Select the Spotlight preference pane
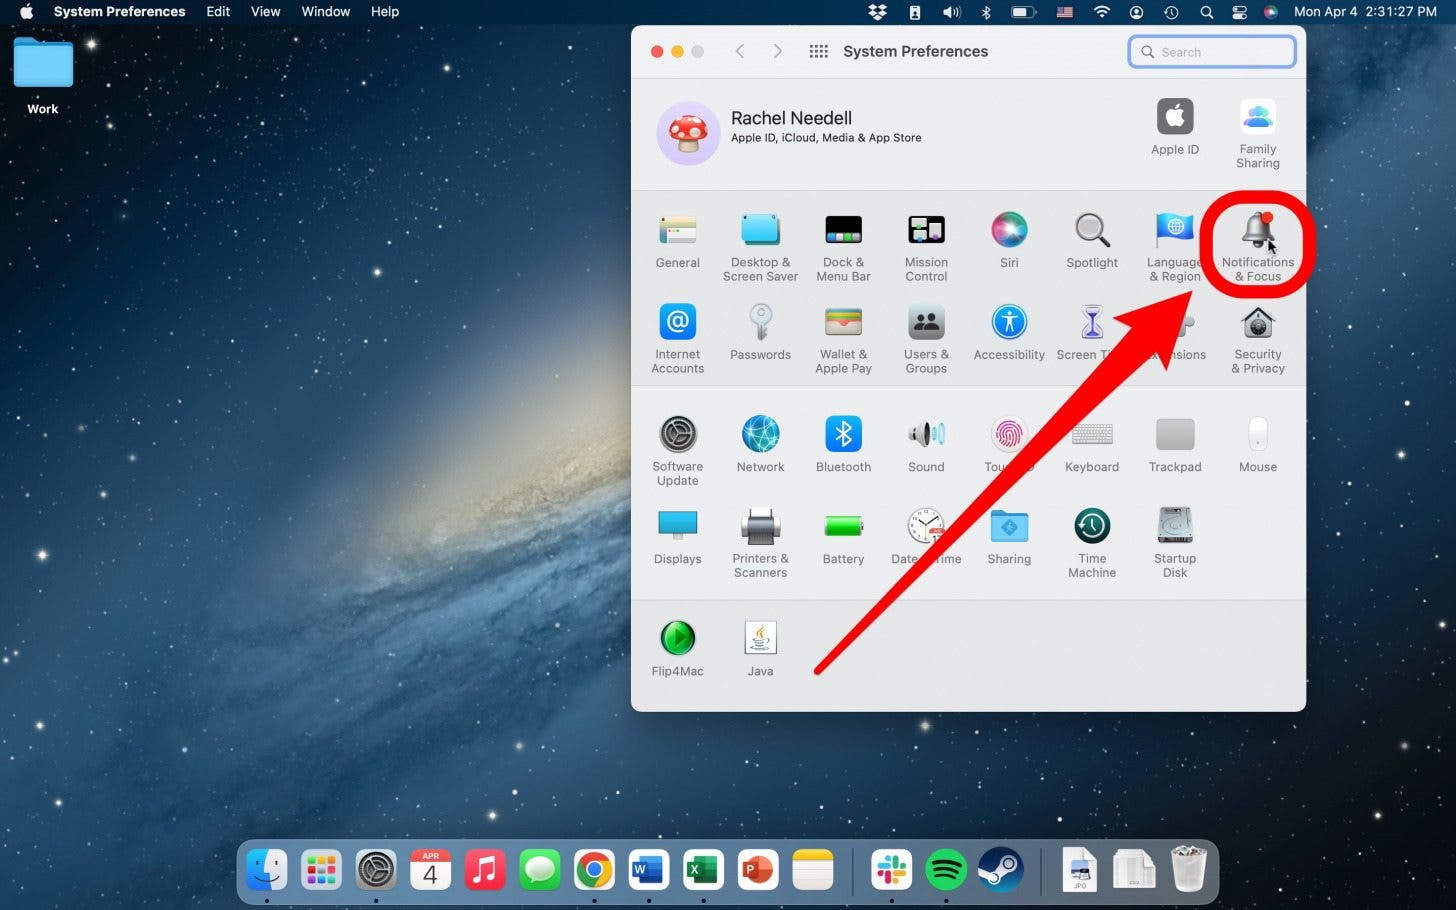 1091,240
